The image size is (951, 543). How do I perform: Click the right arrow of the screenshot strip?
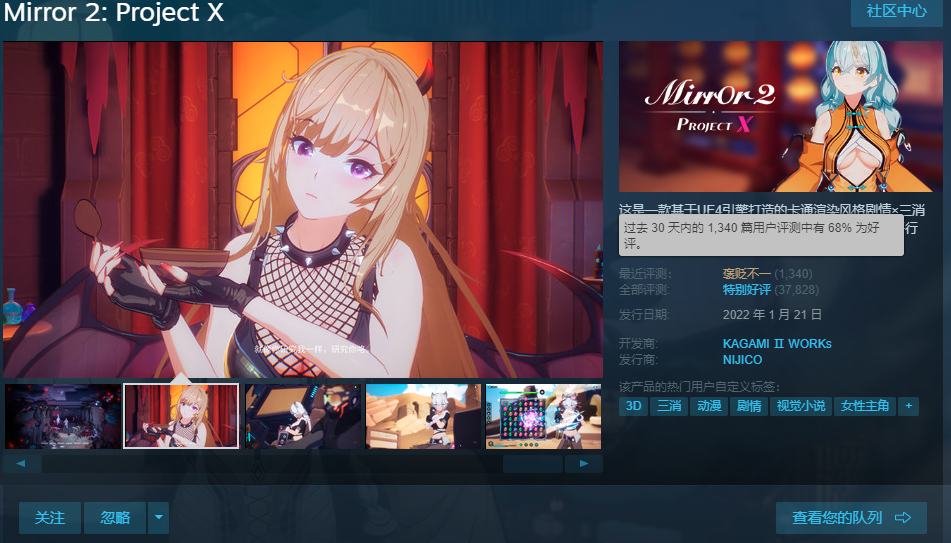coord(583,464)
